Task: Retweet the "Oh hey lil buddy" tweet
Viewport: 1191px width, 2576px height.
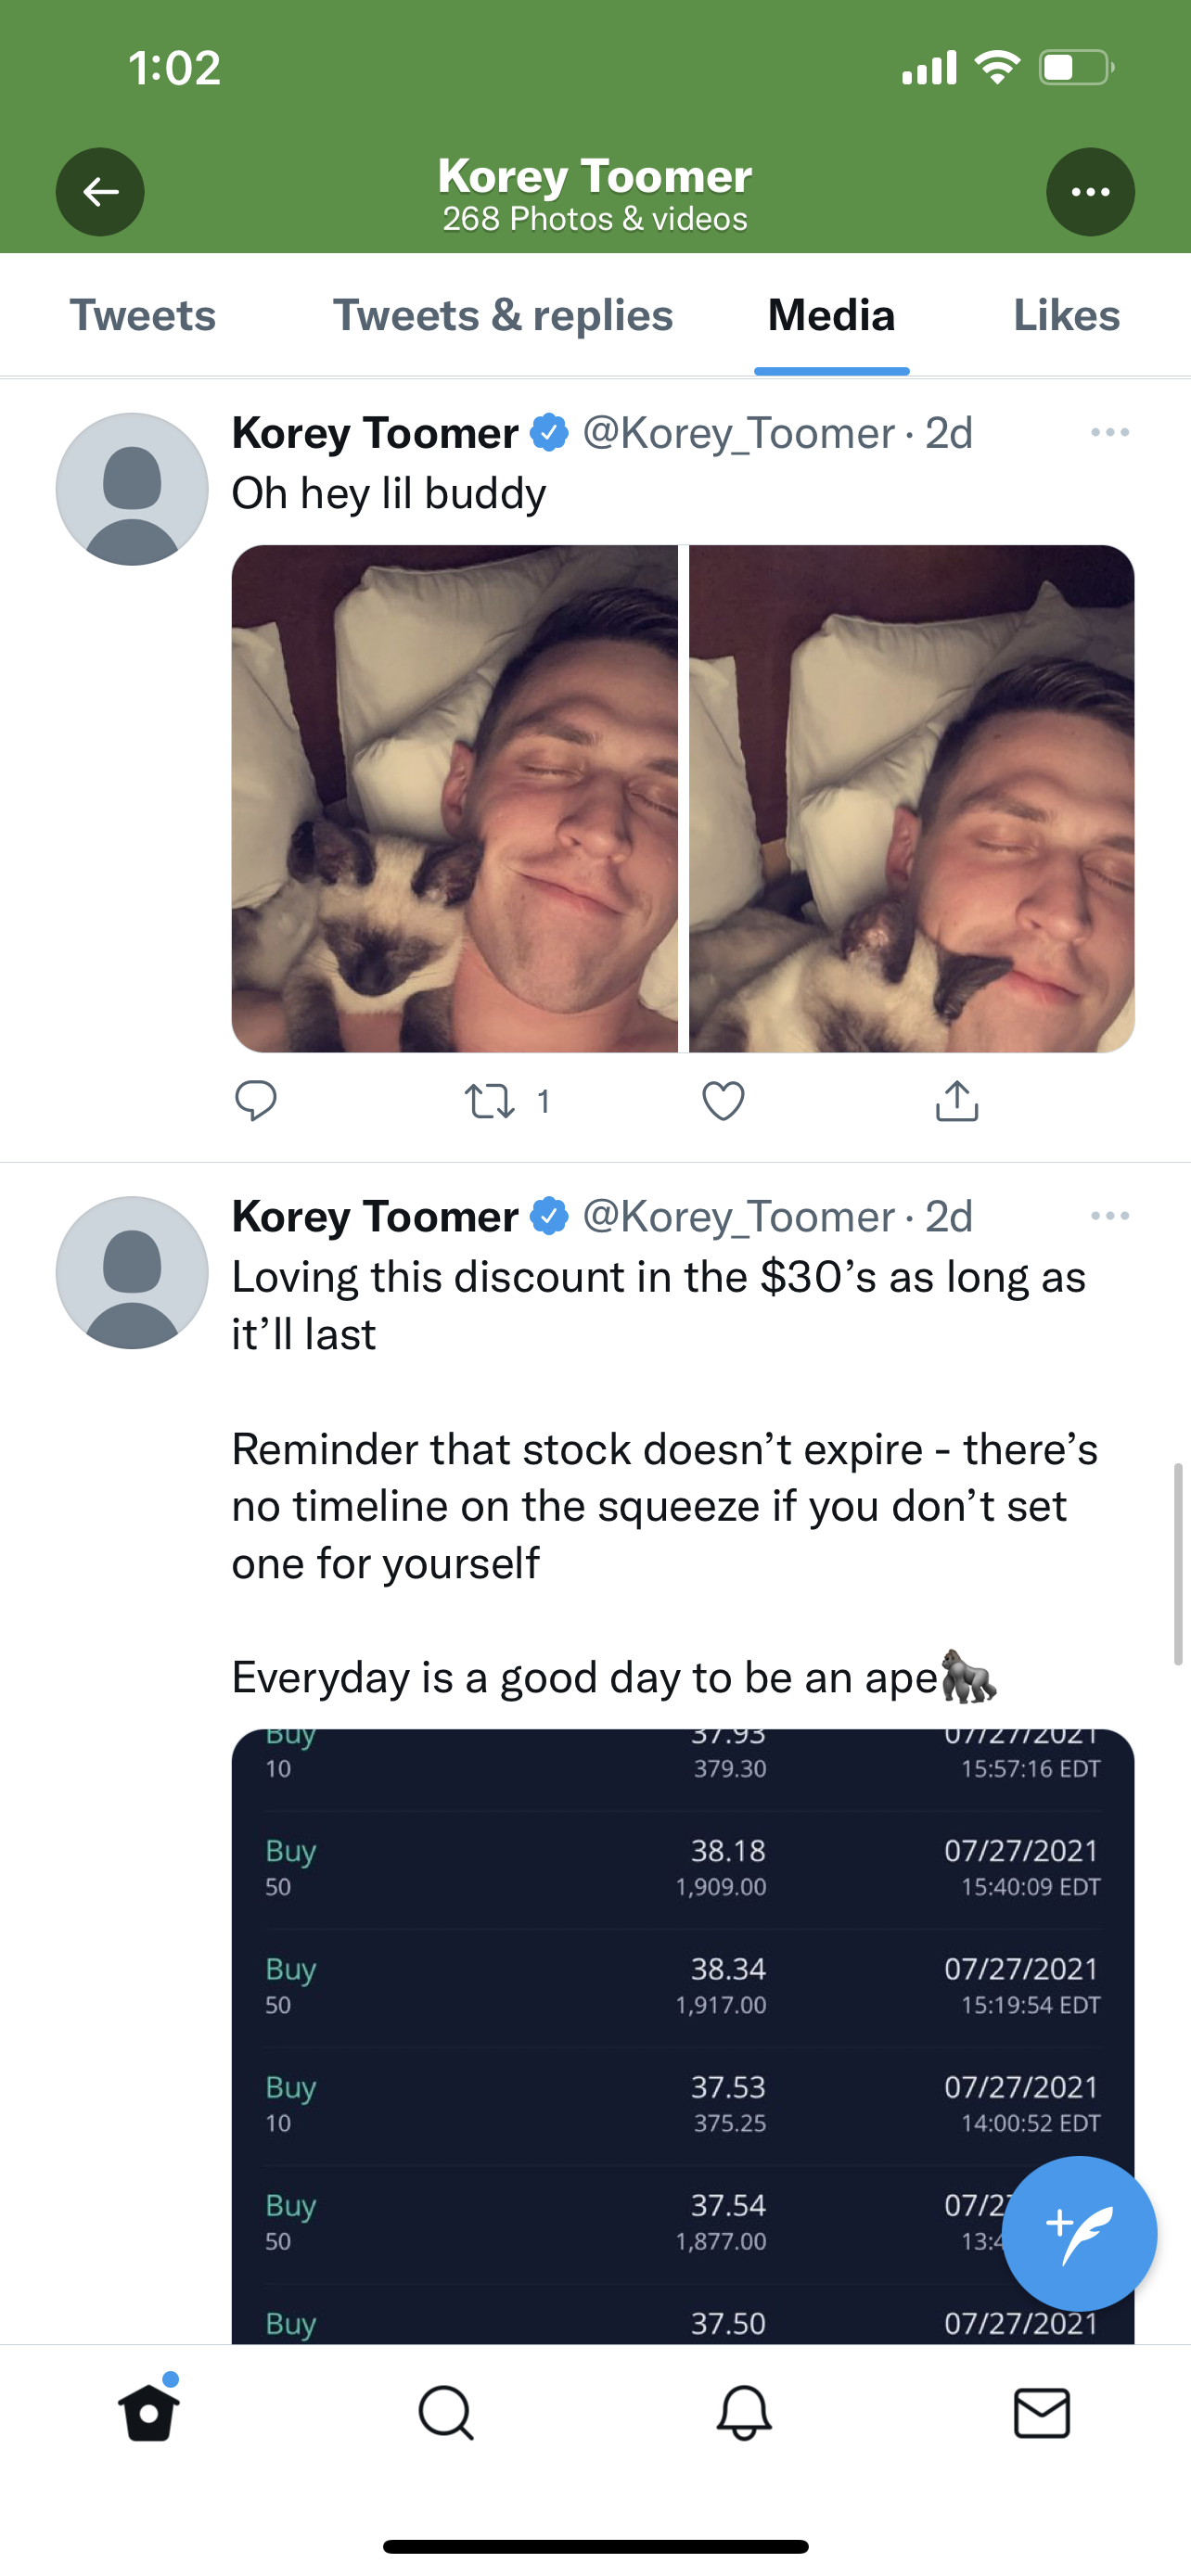Action: coord(490,1101)
